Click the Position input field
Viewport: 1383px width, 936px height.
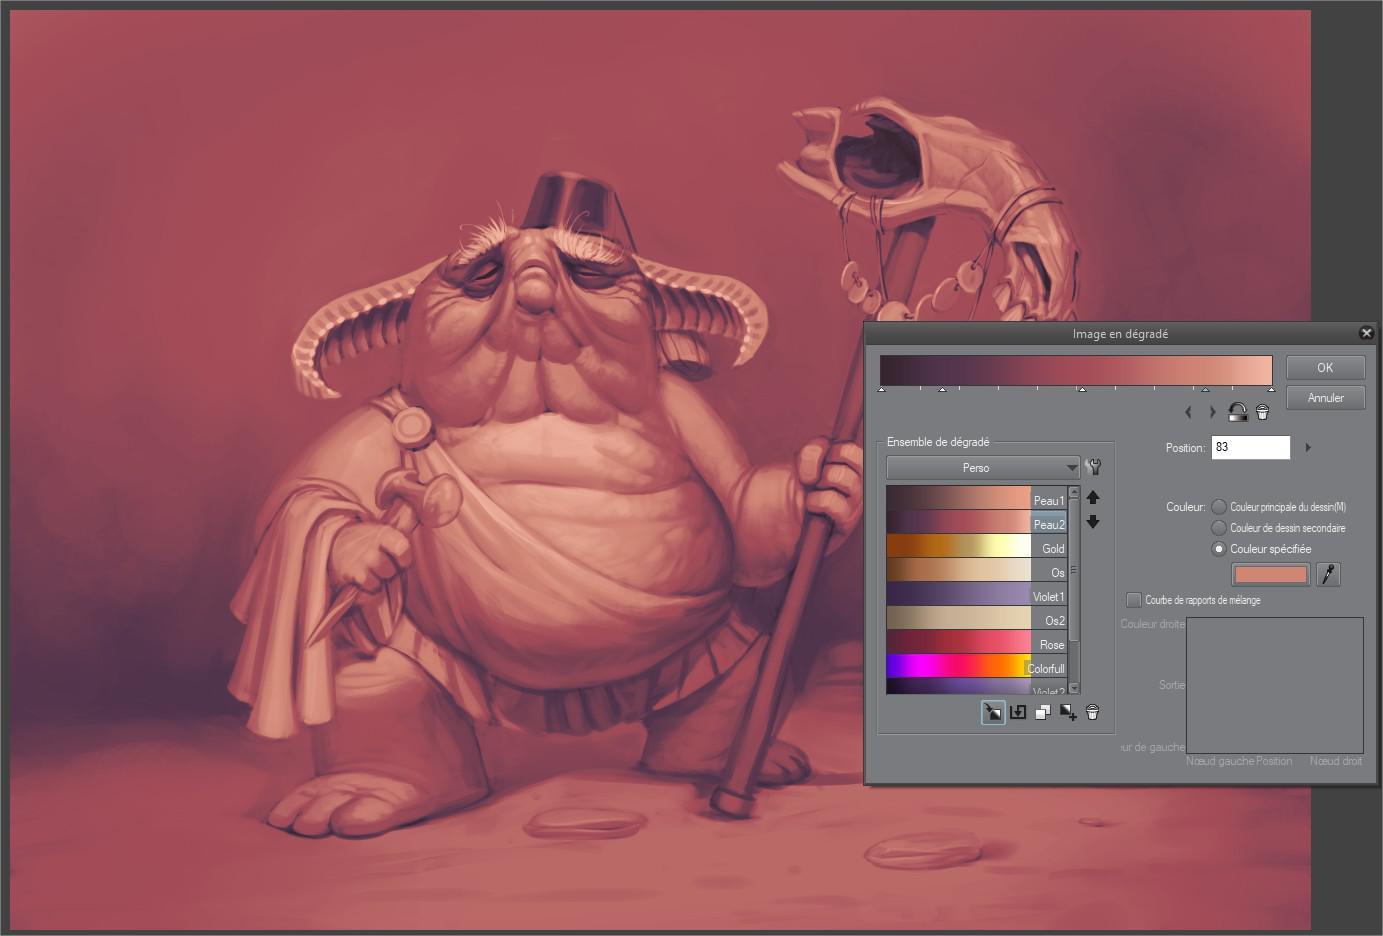click(x=1251, y=447)
